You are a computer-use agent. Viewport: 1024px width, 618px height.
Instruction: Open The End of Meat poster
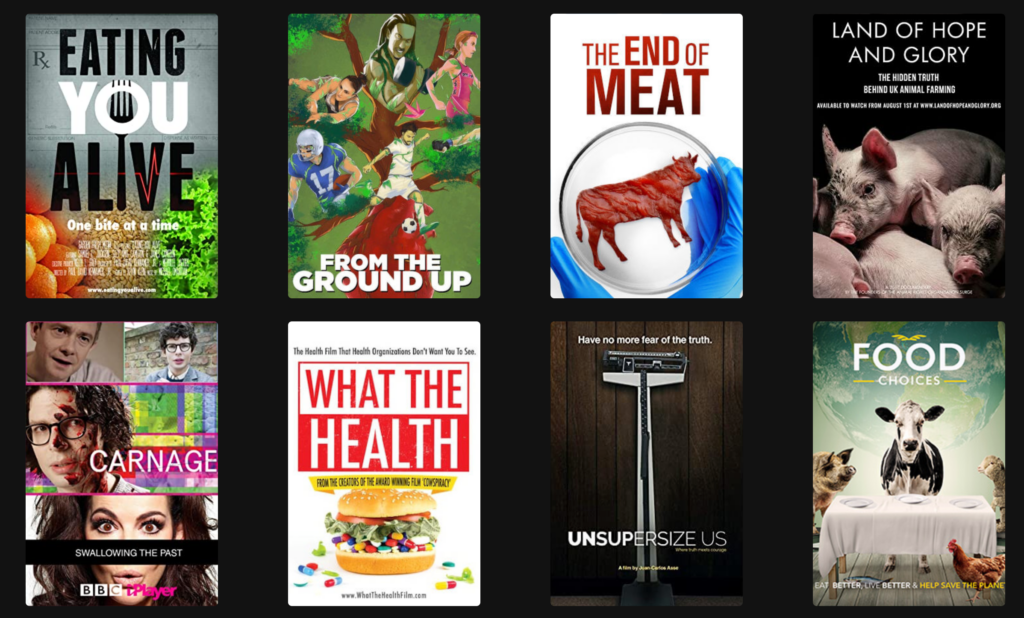647,155
